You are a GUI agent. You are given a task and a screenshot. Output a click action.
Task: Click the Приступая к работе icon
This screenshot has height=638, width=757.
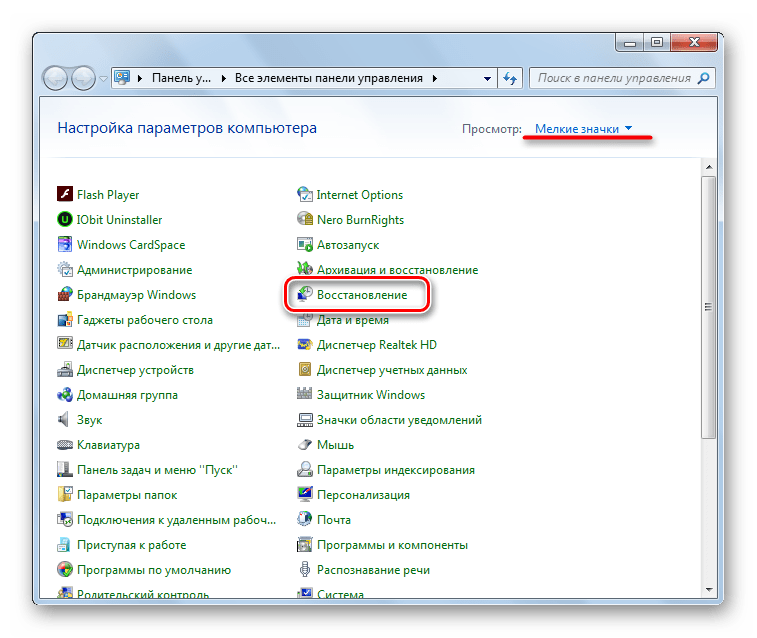pos(64,544)
